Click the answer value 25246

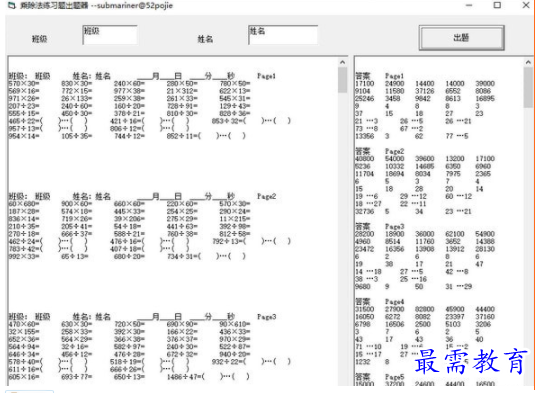[364, 98]
